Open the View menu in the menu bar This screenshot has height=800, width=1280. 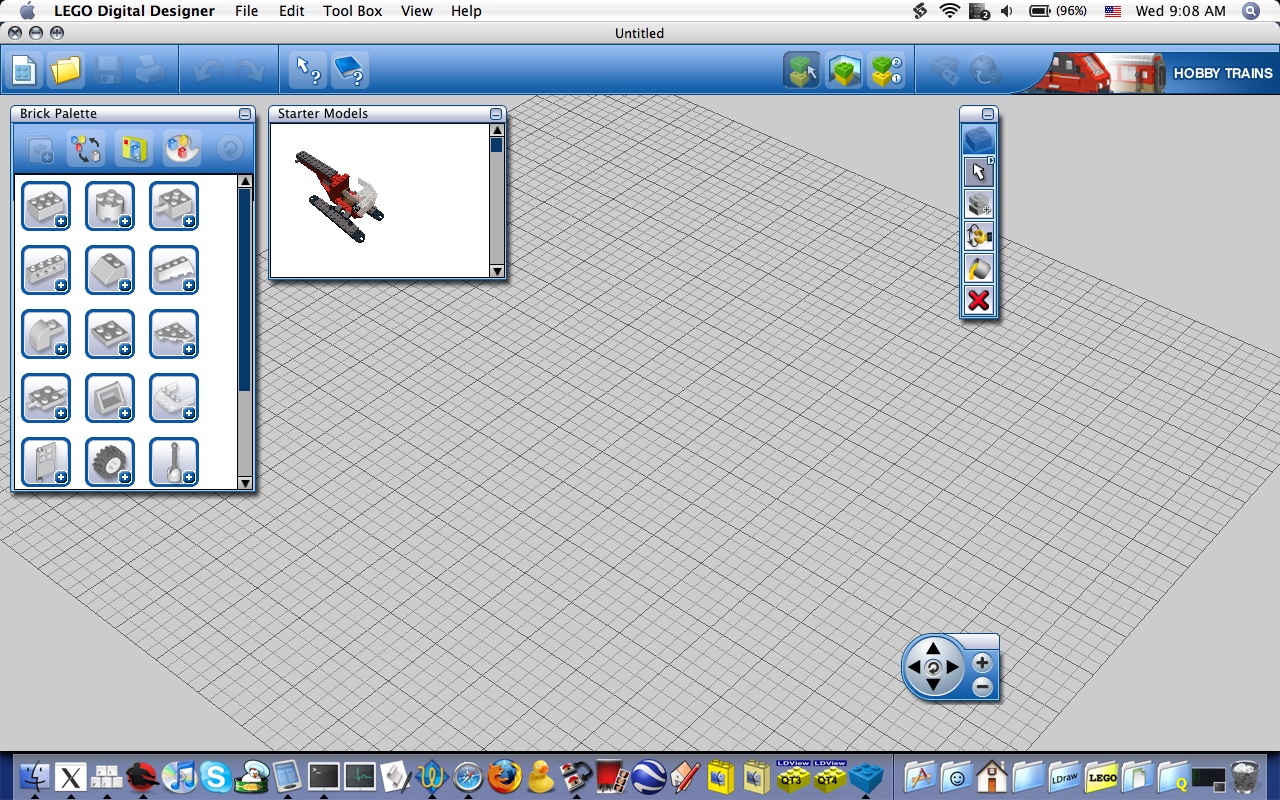(416, 11)
